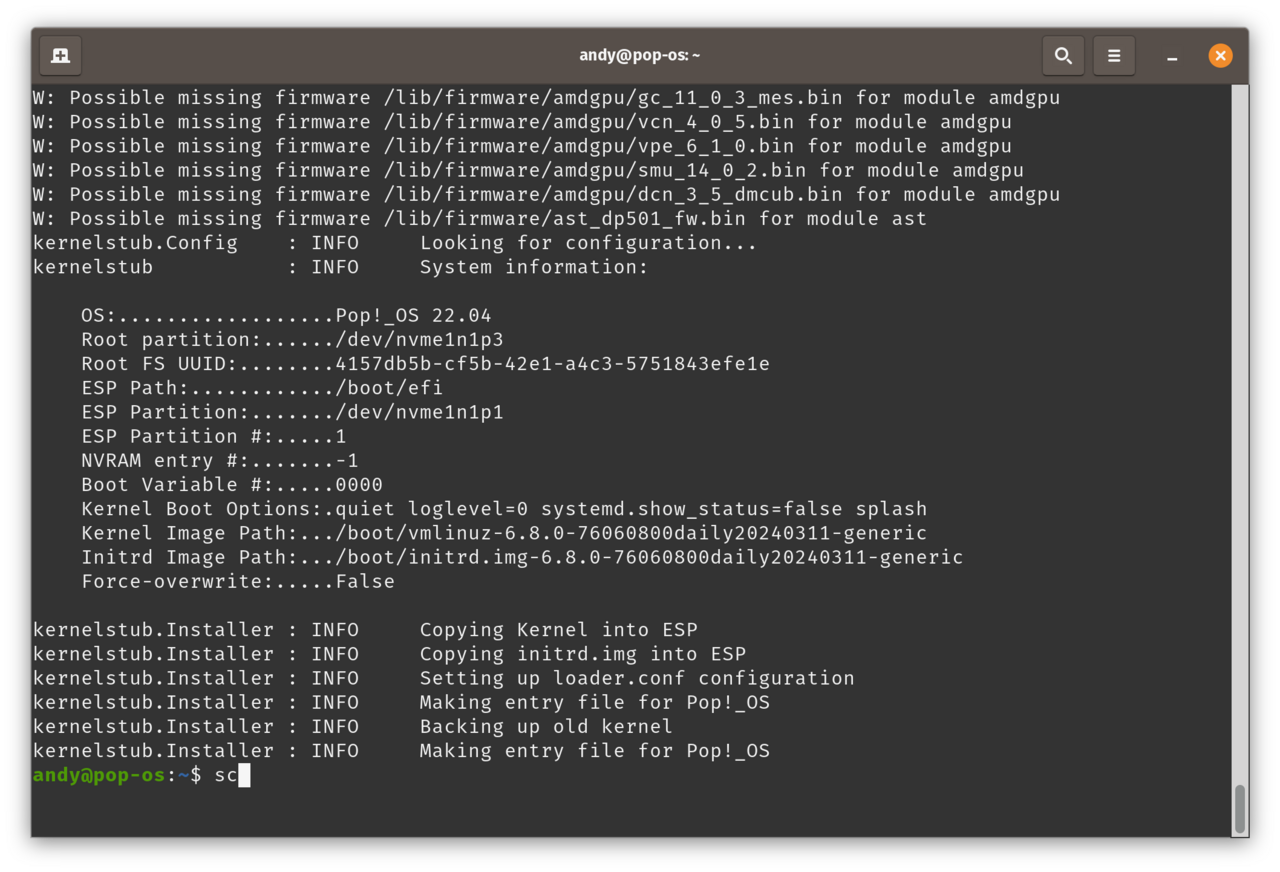Minimize the terminal window
Image resolution: width=1280 pixels, height=872 pixels.
tap(1172, 56)
